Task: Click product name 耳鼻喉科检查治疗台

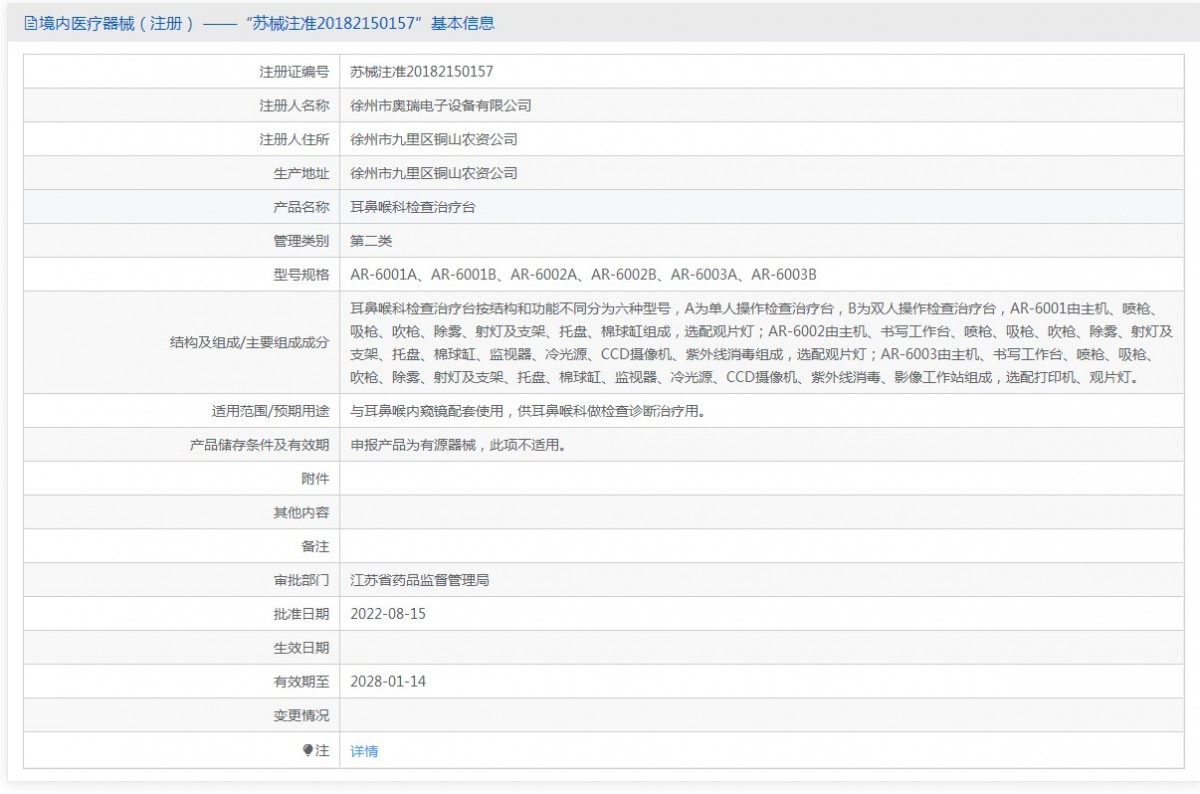Action: 413,207
